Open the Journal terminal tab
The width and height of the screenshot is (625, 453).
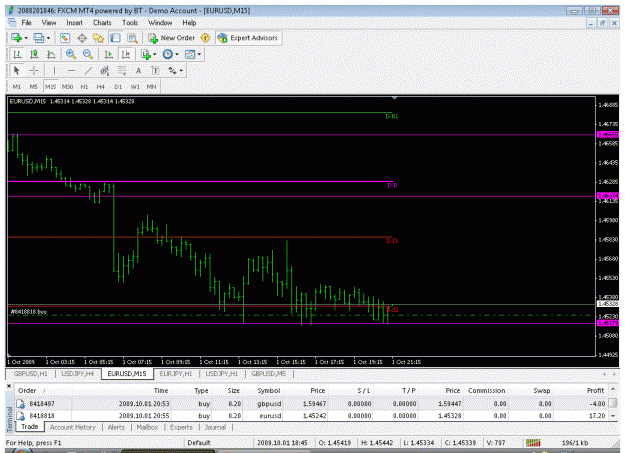(215, 427)
